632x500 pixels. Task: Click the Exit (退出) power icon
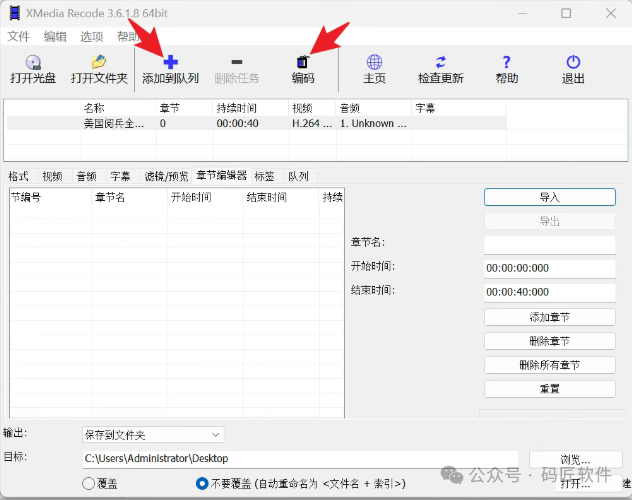click(573, 62)
